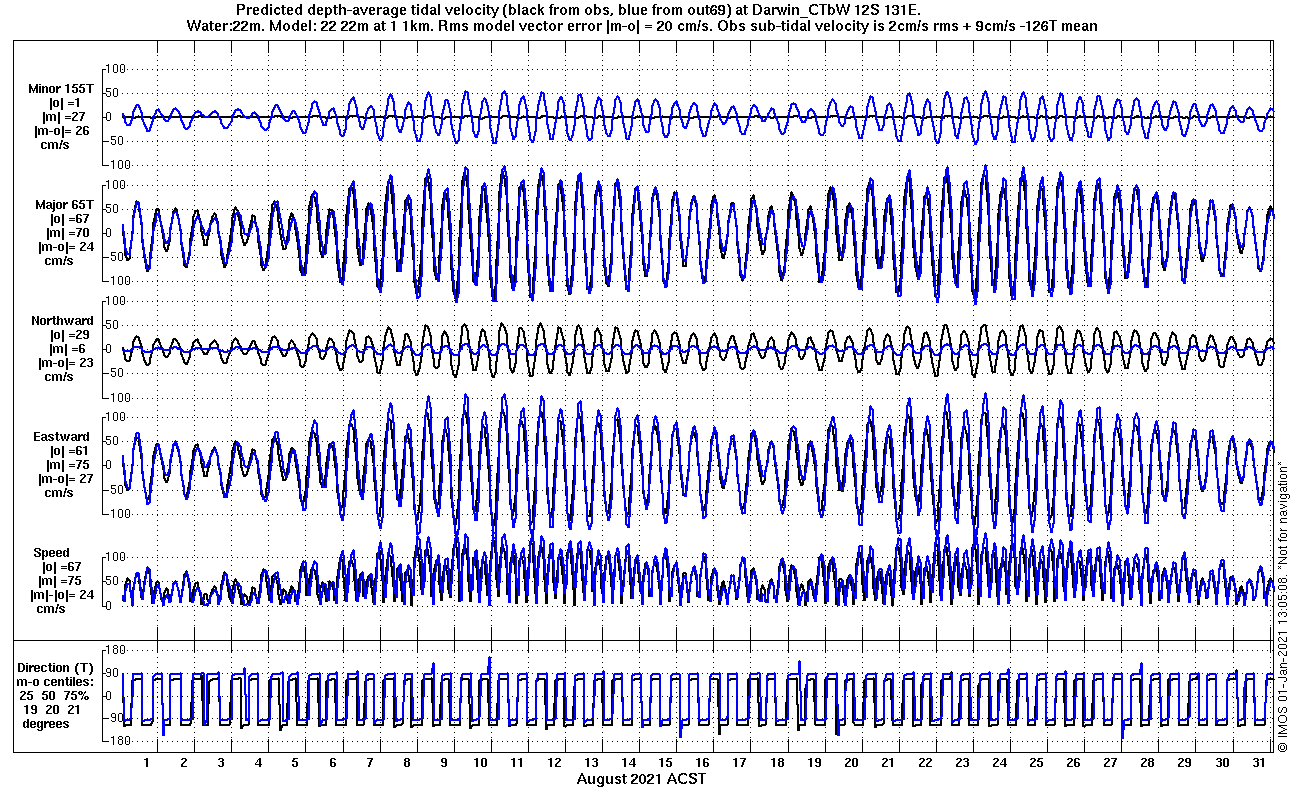This screenshot has width=1300, height=800.
Task: Click the '|m| =6' value under Northward
Action: pos(67,349)
